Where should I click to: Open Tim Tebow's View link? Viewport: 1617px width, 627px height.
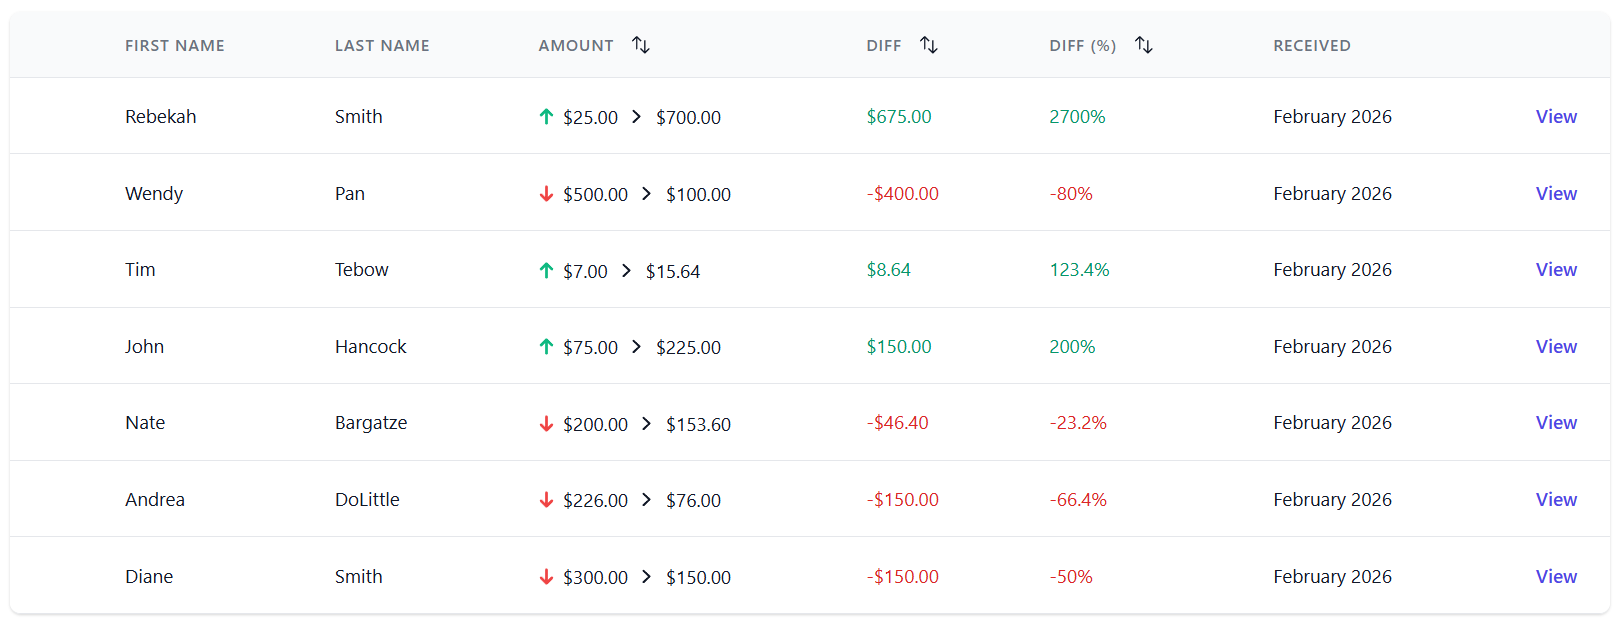point(1556,270)
